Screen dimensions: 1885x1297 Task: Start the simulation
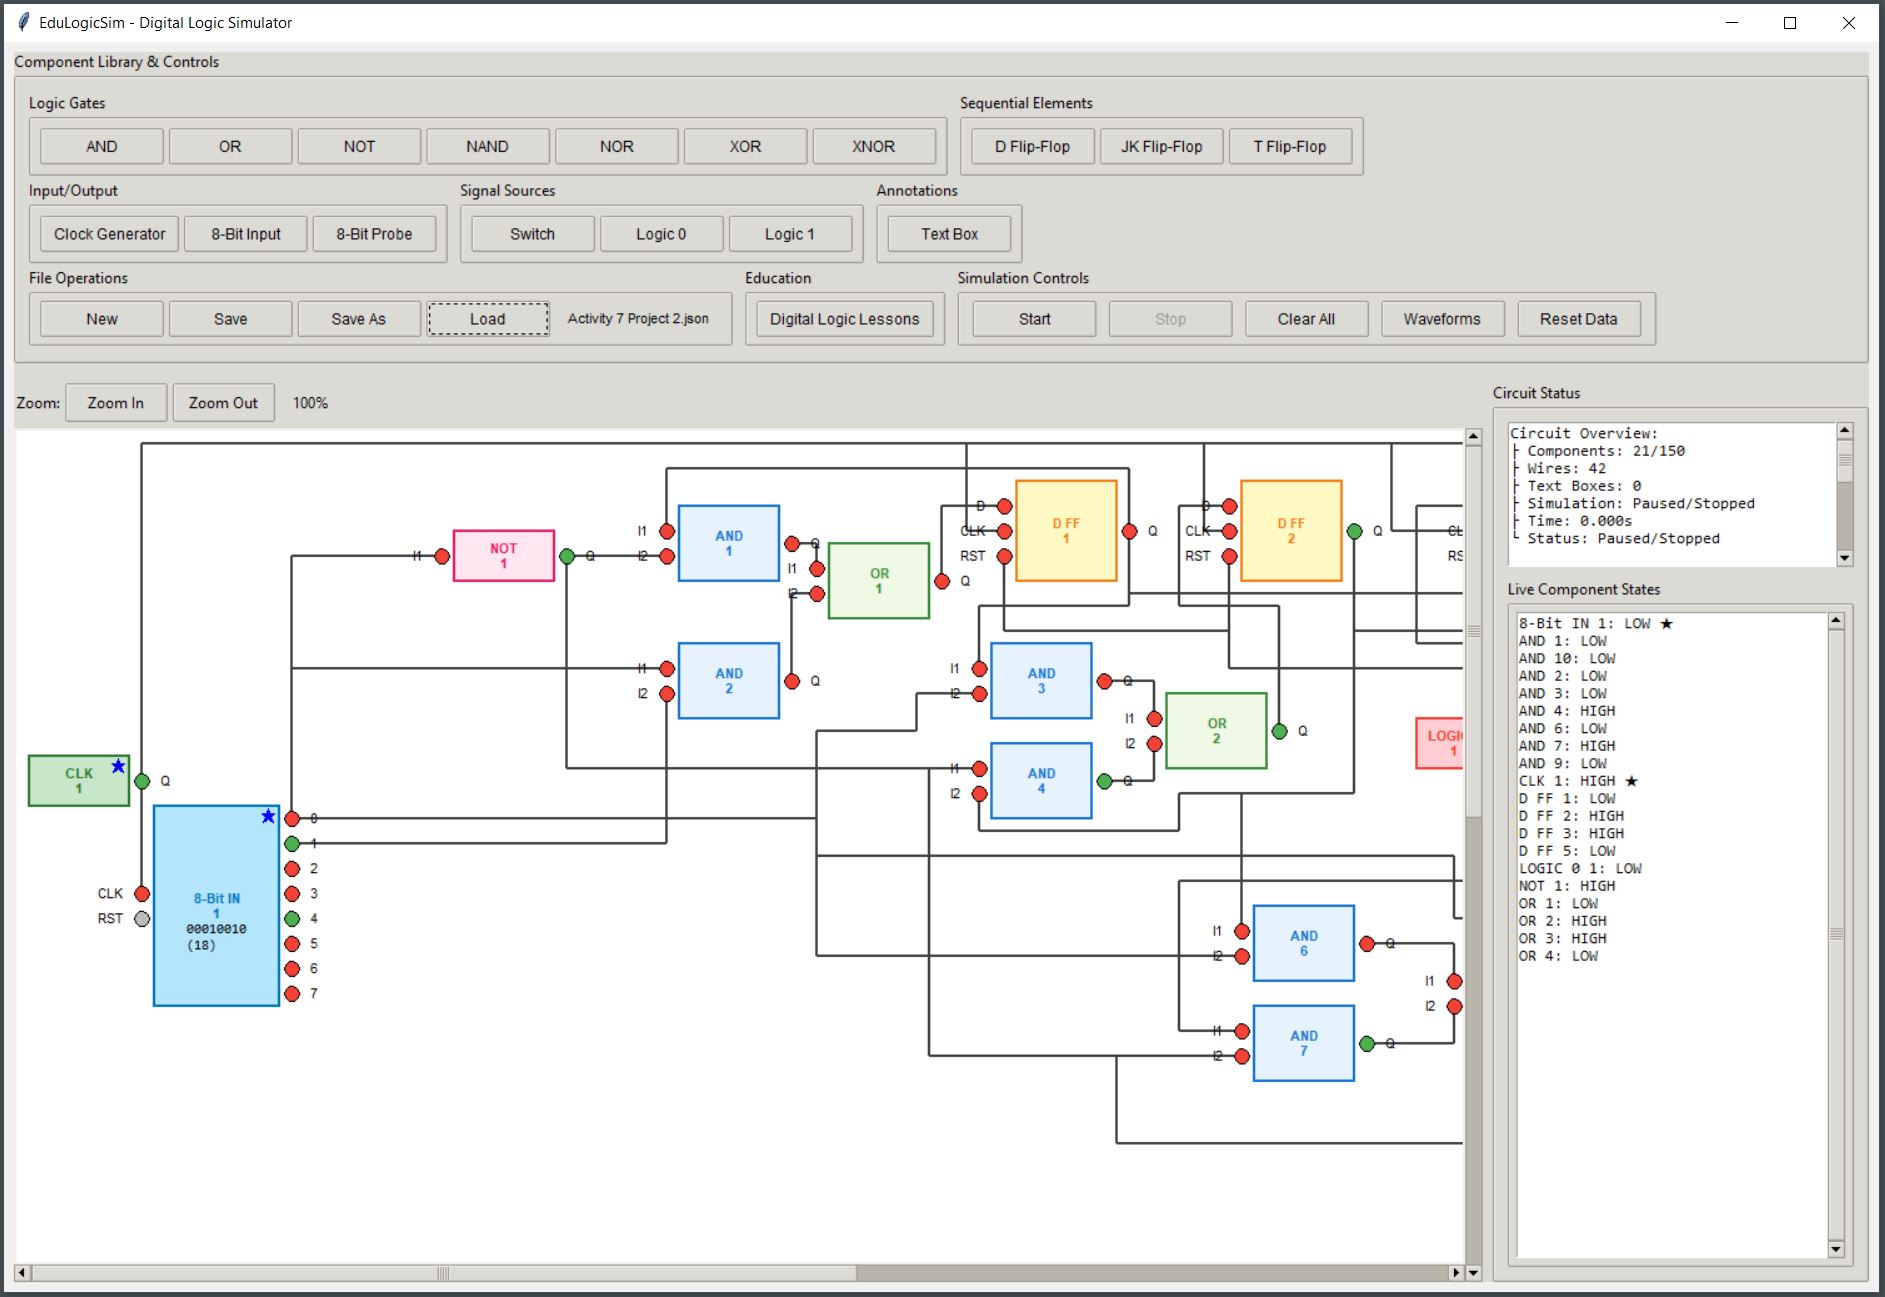coord(1034,319)
